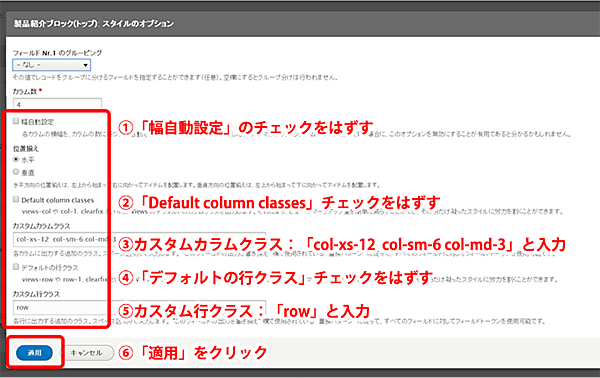Screen dimensions: 600x378
Task: Toggle the Default column classes checkbox
Action: (x=16, y=199)
